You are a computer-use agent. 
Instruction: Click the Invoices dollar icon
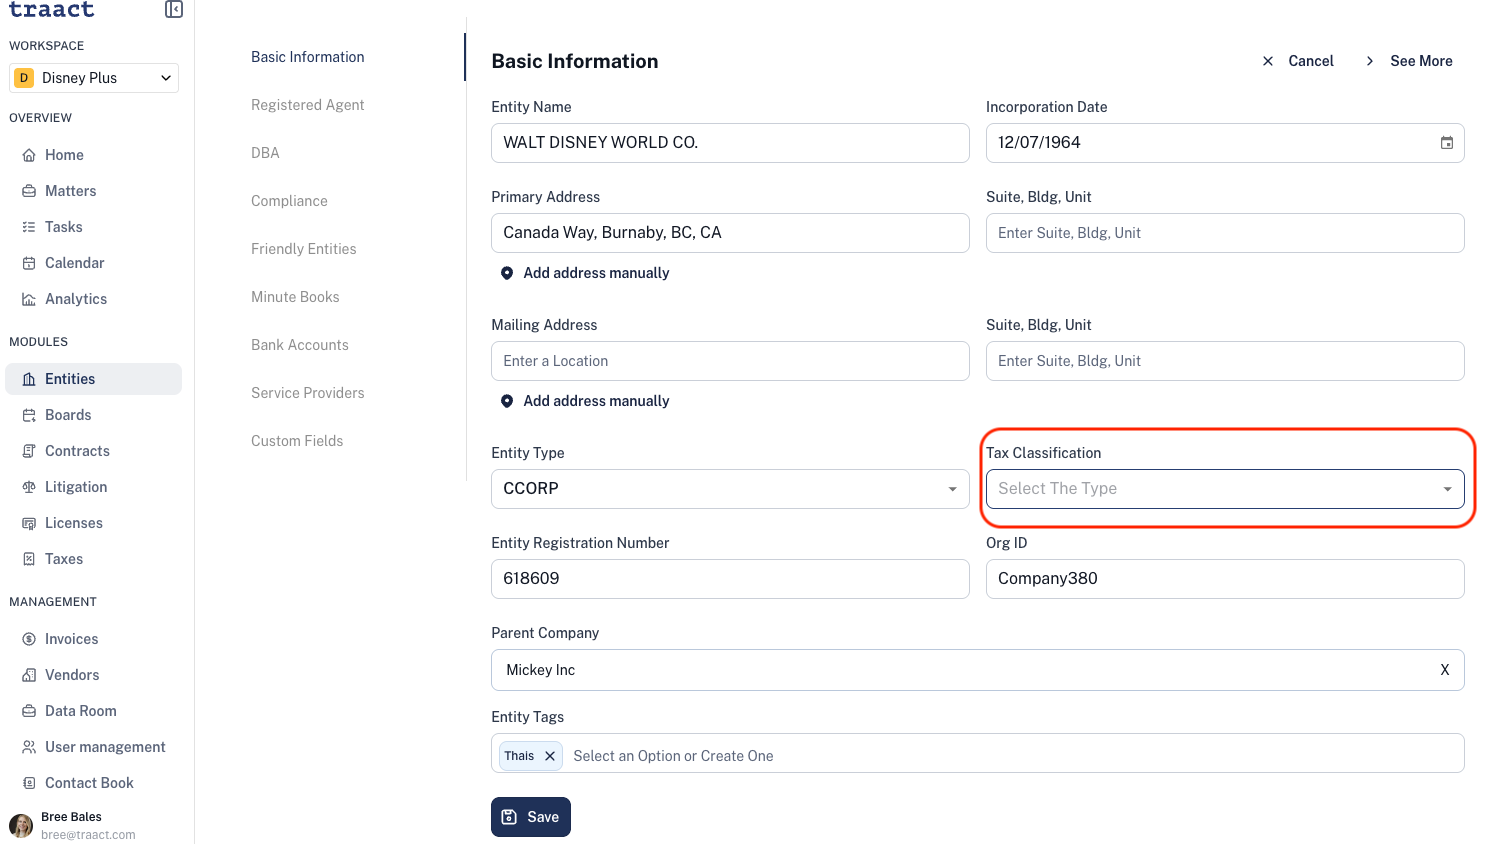coord(29,639)
